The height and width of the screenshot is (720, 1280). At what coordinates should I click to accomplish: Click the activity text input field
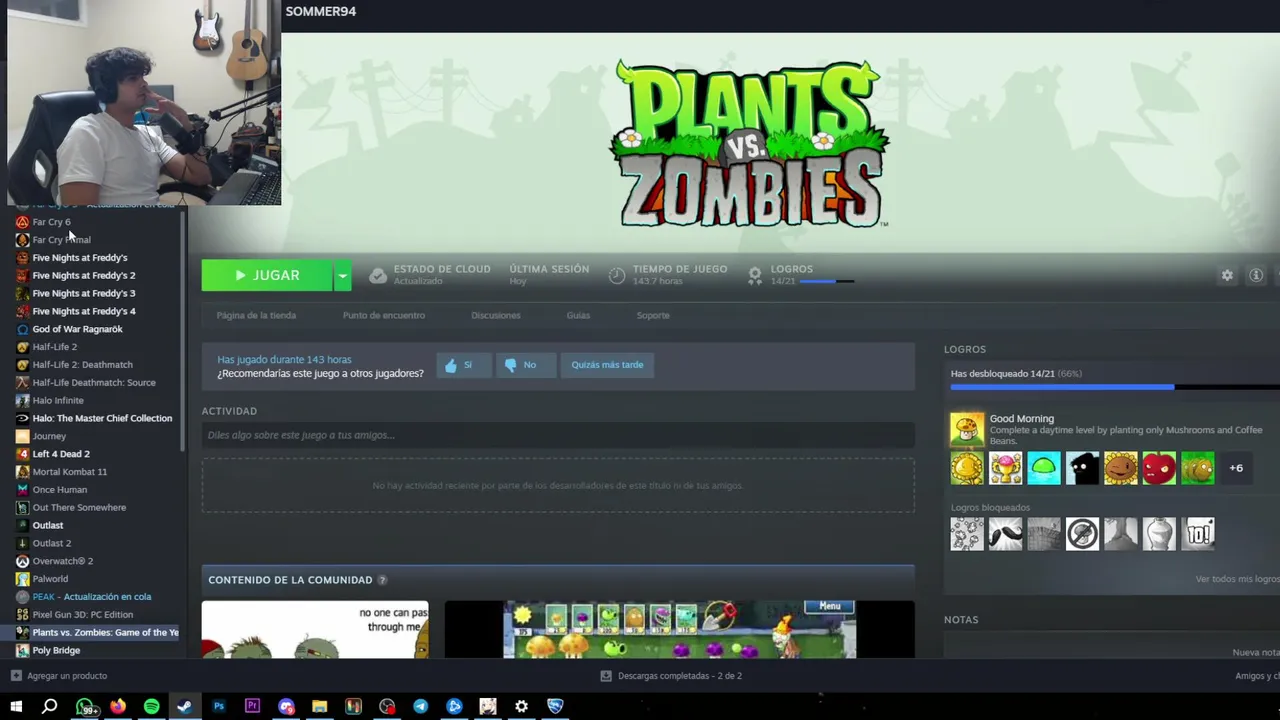point(558,435)
